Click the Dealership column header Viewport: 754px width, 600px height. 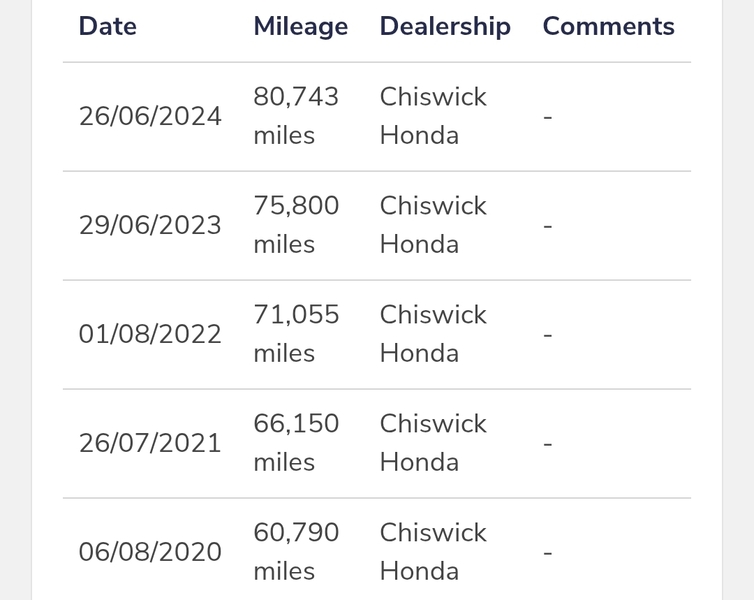(445, 26)
